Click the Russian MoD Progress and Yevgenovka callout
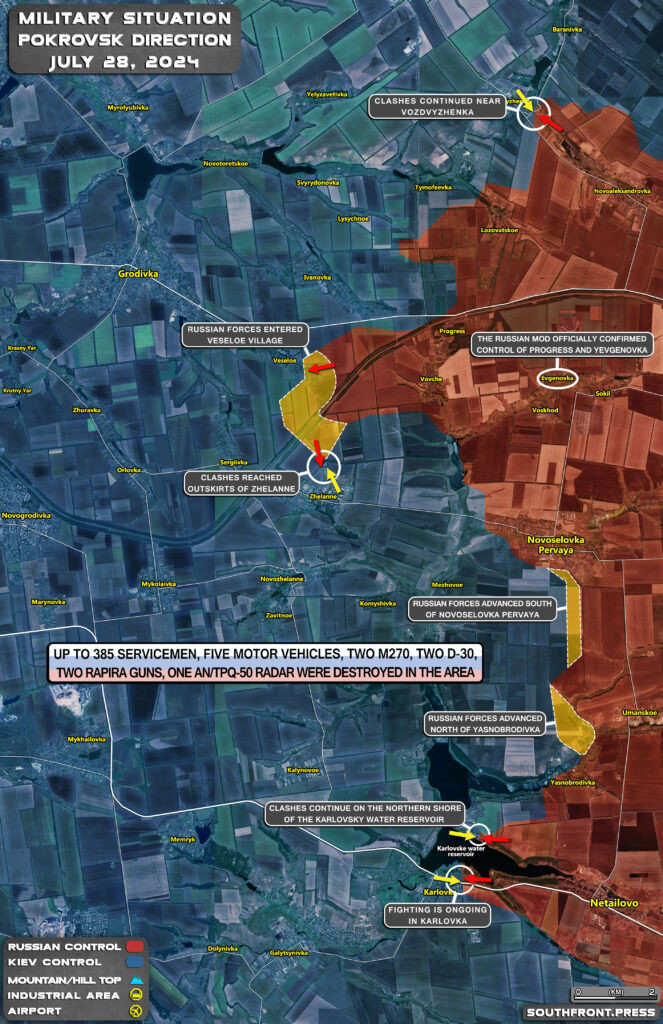This screenshot has width=663, height=1024. [x=561, y=344]
